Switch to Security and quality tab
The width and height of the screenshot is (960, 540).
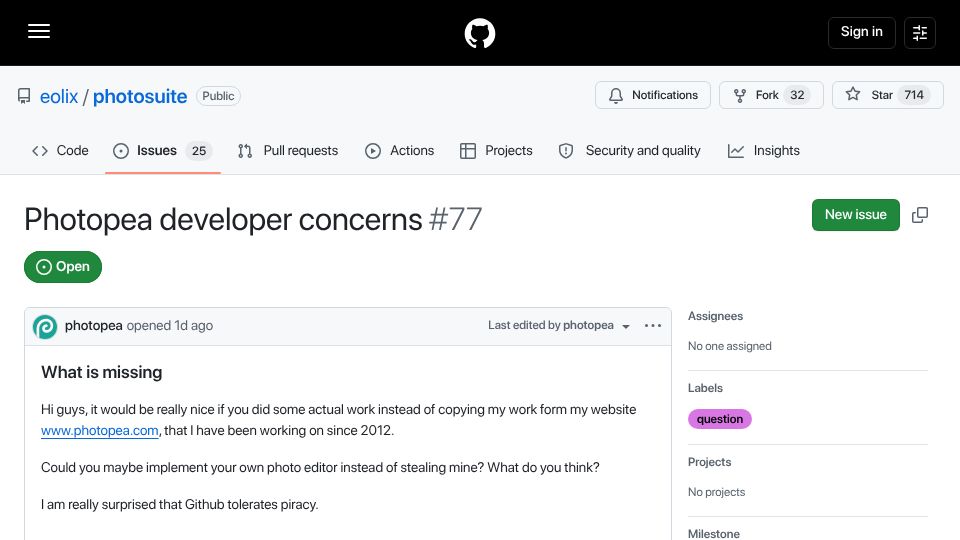[x=629, y=151]
